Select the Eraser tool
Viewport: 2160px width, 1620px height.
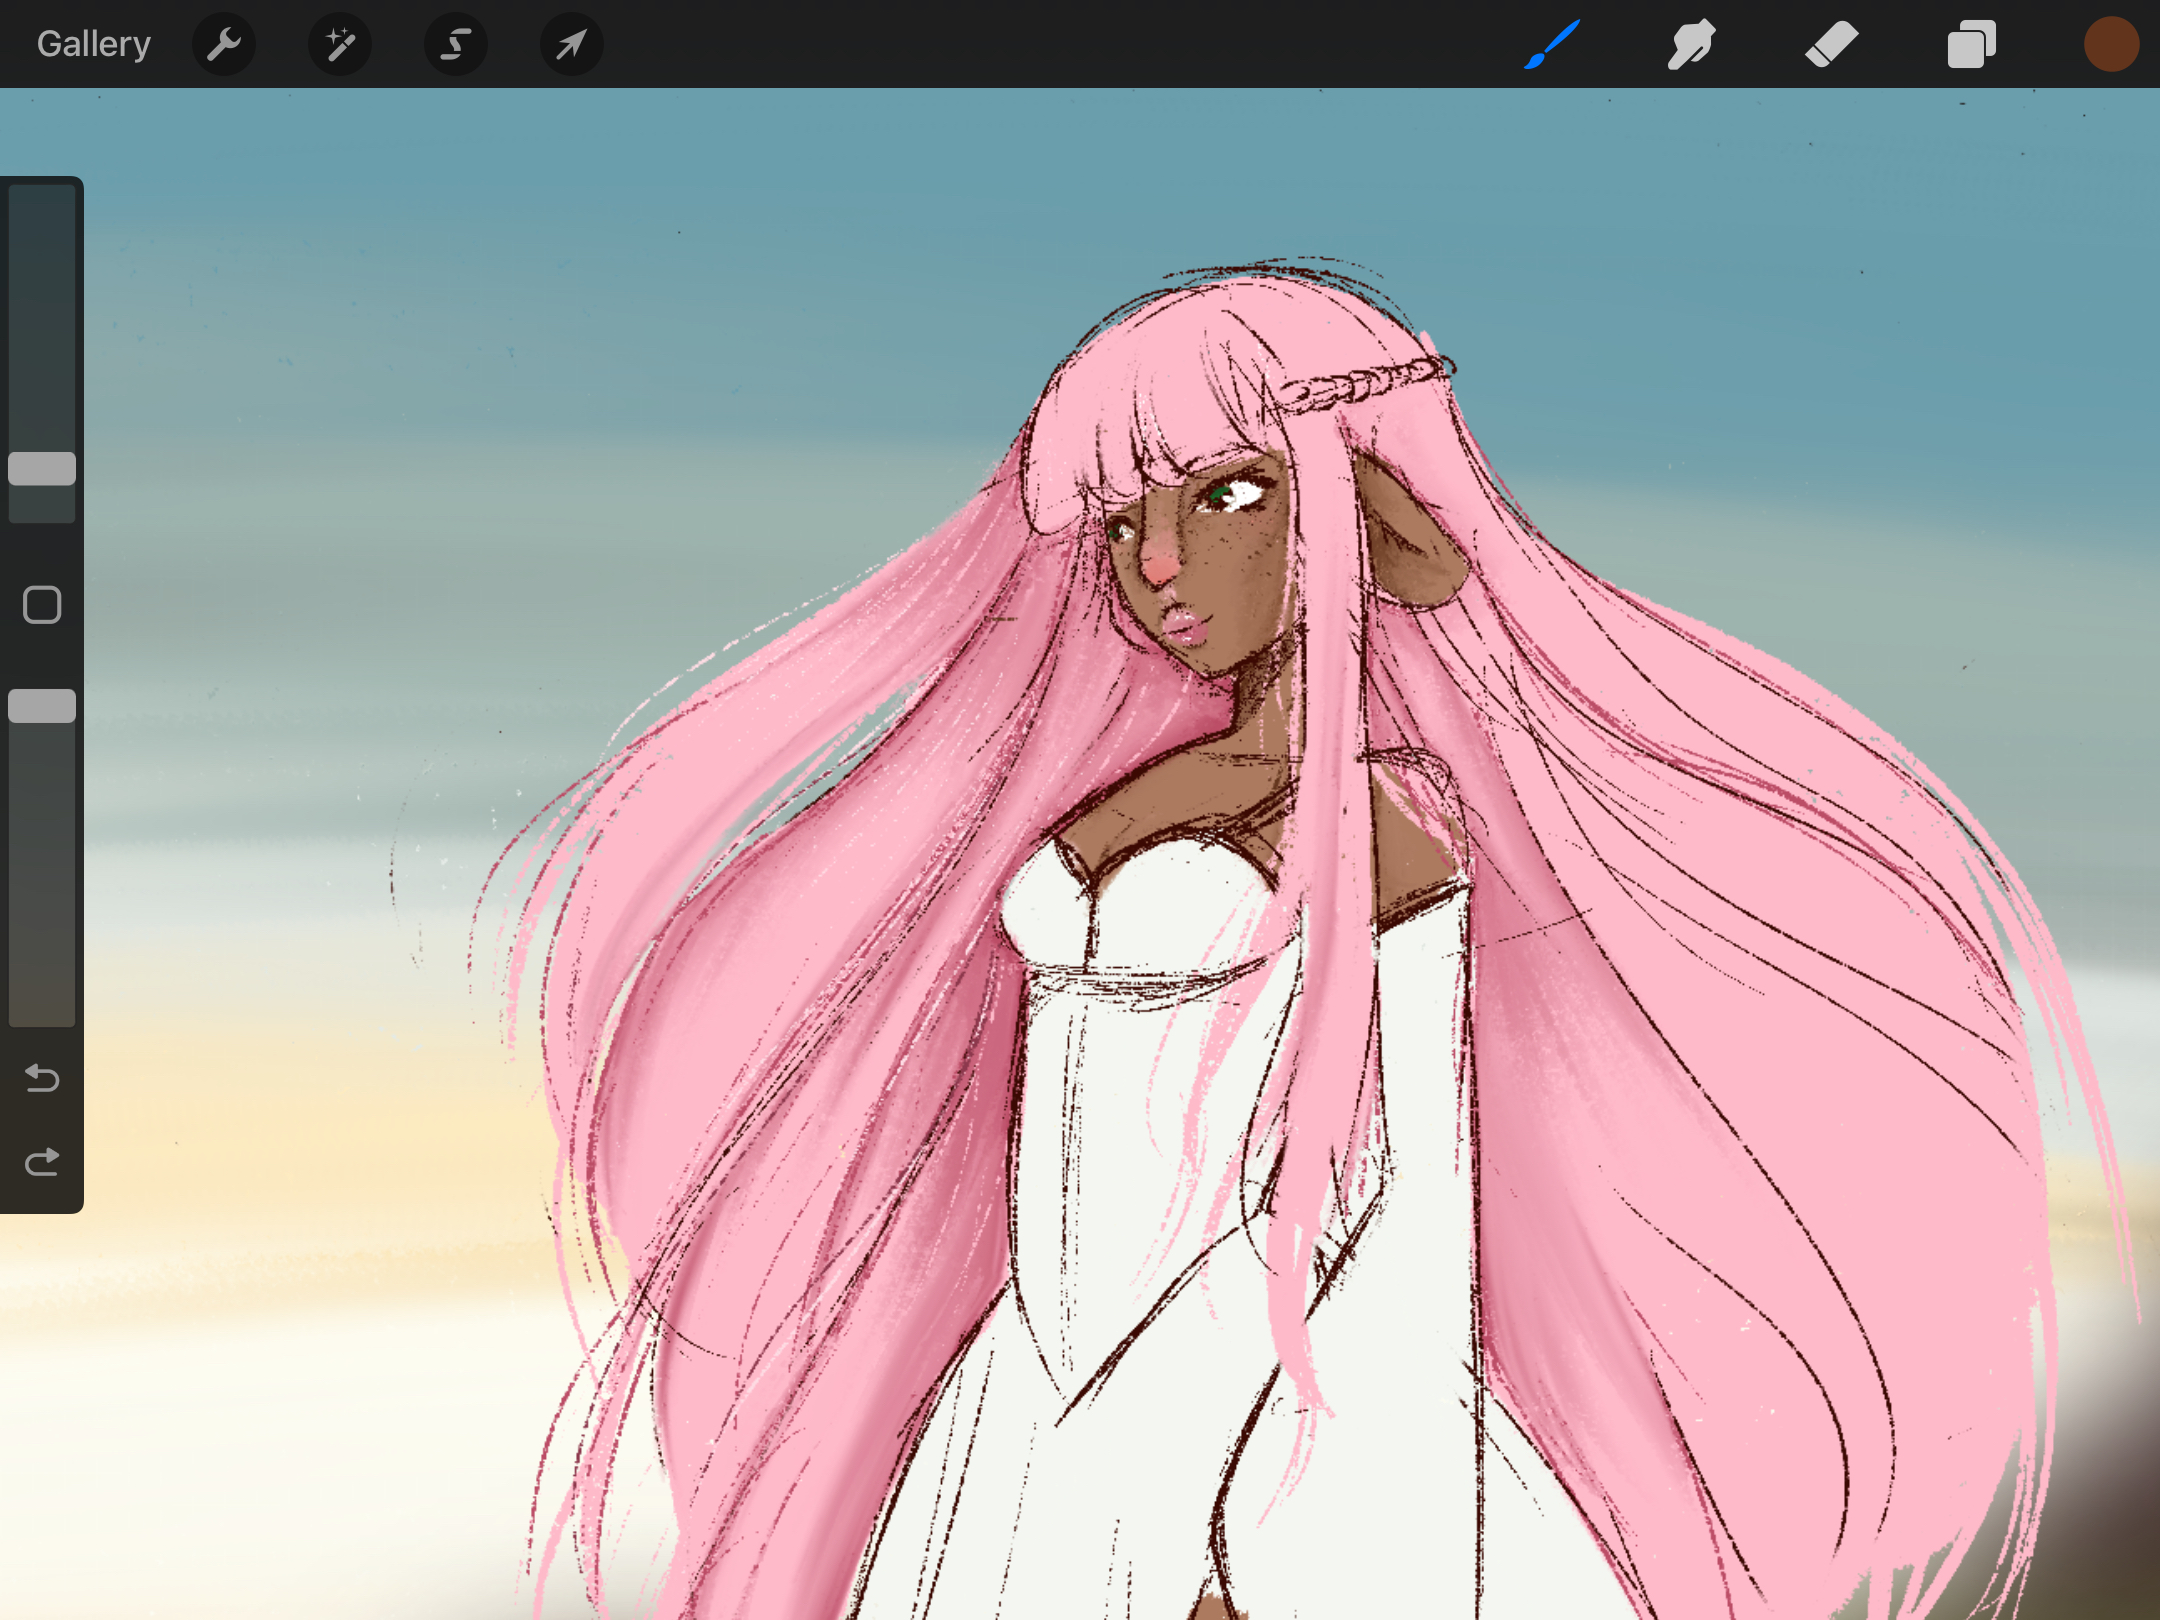tap(1831, 44)
